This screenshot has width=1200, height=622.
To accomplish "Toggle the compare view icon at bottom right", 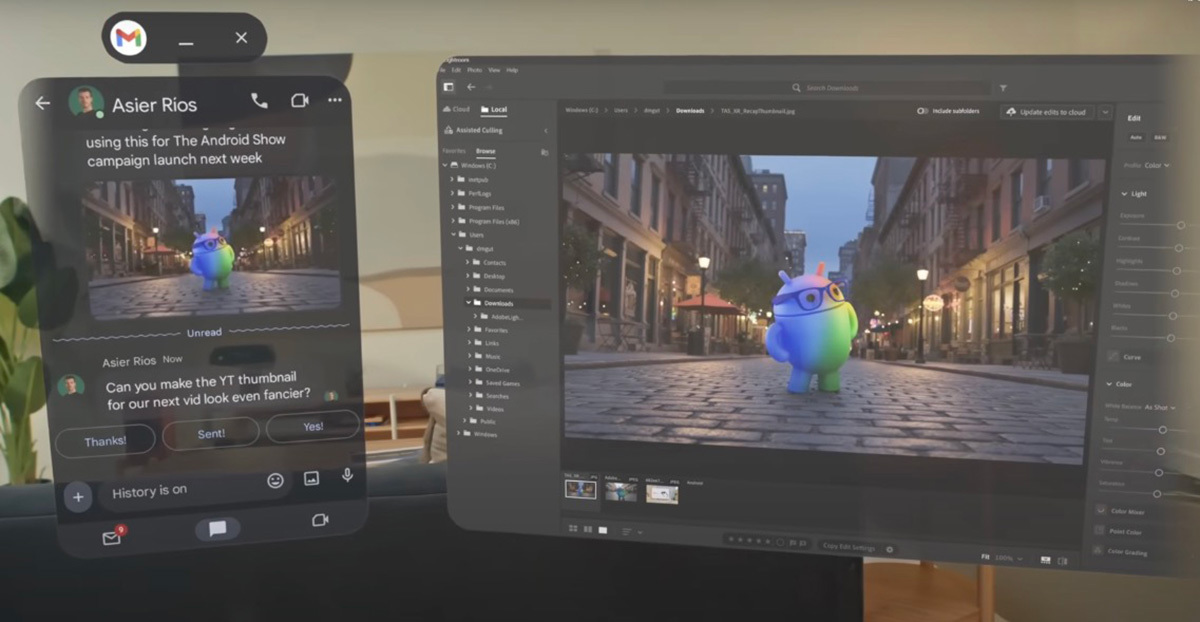I will tap(1061, 561).
